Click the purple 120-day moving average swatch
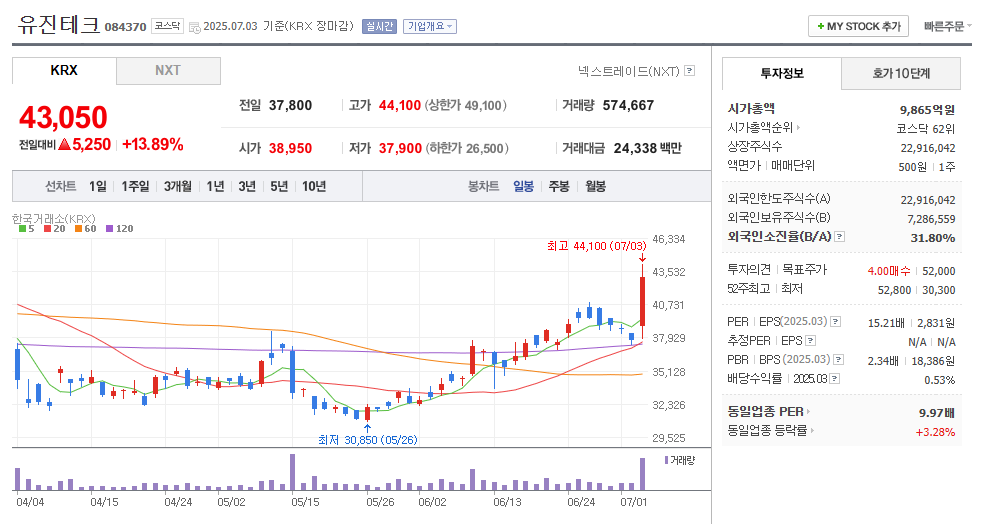The width and height of the screenshot is (990, 524). coord(109,229)
